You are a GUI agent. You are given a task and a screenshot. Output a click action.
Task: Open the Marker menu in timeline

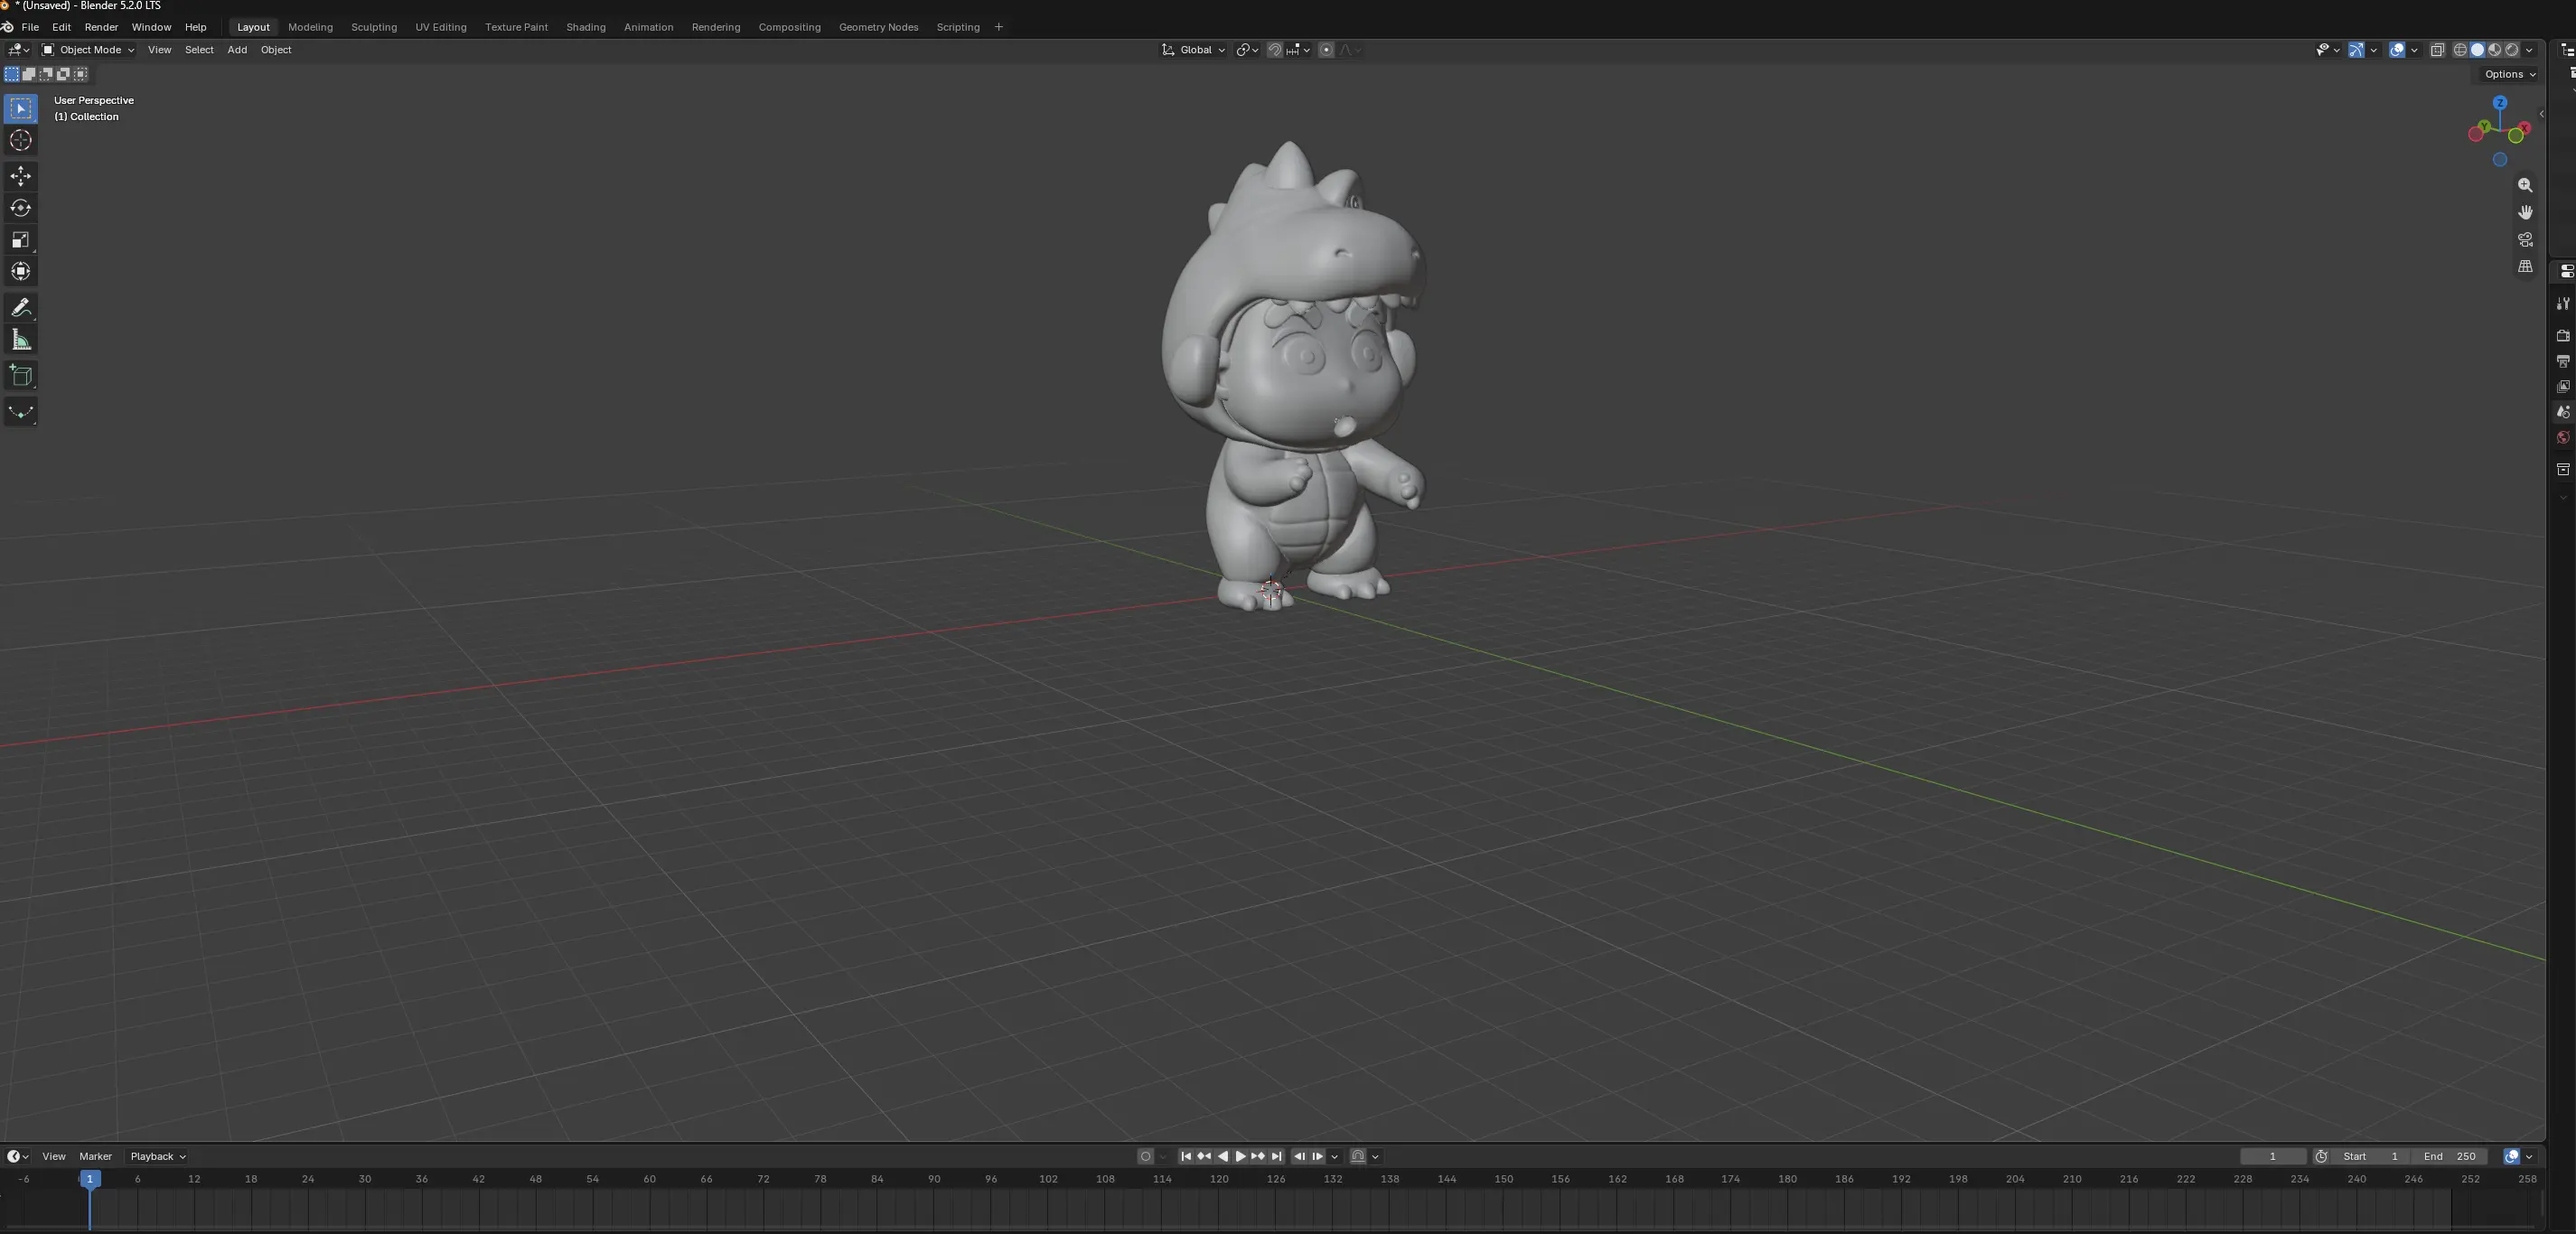(96, 1156)
